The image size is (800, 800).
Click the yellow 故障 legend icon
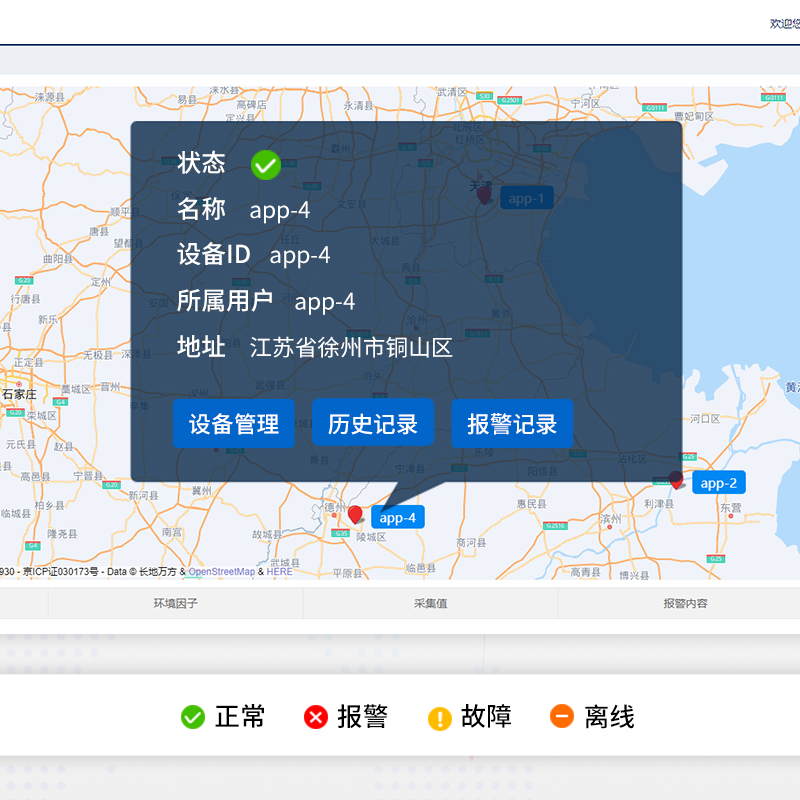click(440, 718)
